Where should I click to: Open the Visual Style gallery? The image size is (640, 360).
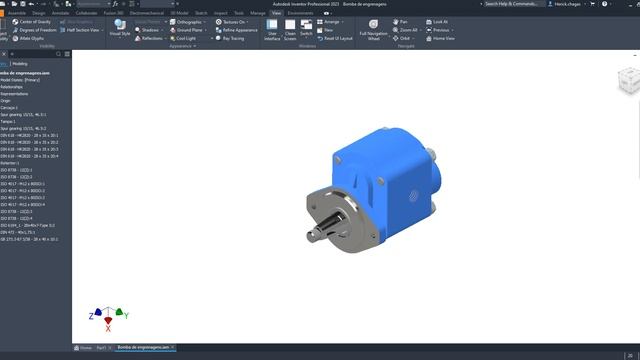coord(120,28)
